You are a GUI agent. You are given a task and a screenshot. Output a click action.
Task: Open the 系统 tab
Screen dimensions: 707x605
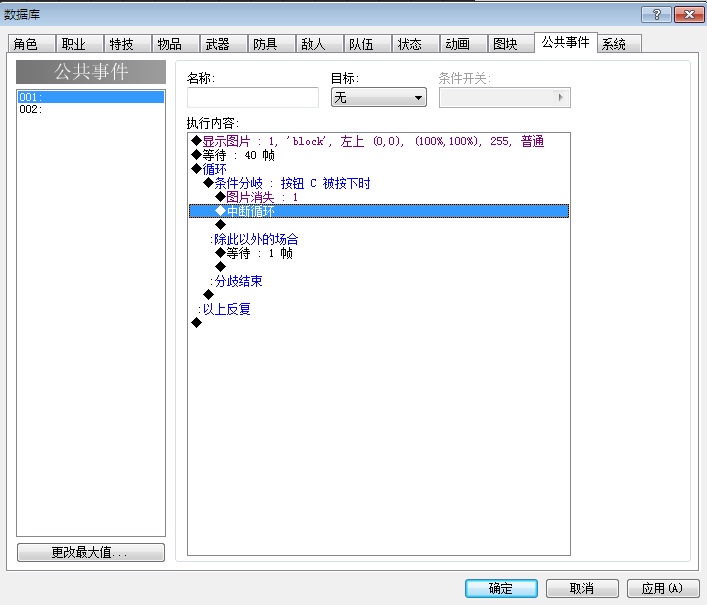tap(620, 44)
